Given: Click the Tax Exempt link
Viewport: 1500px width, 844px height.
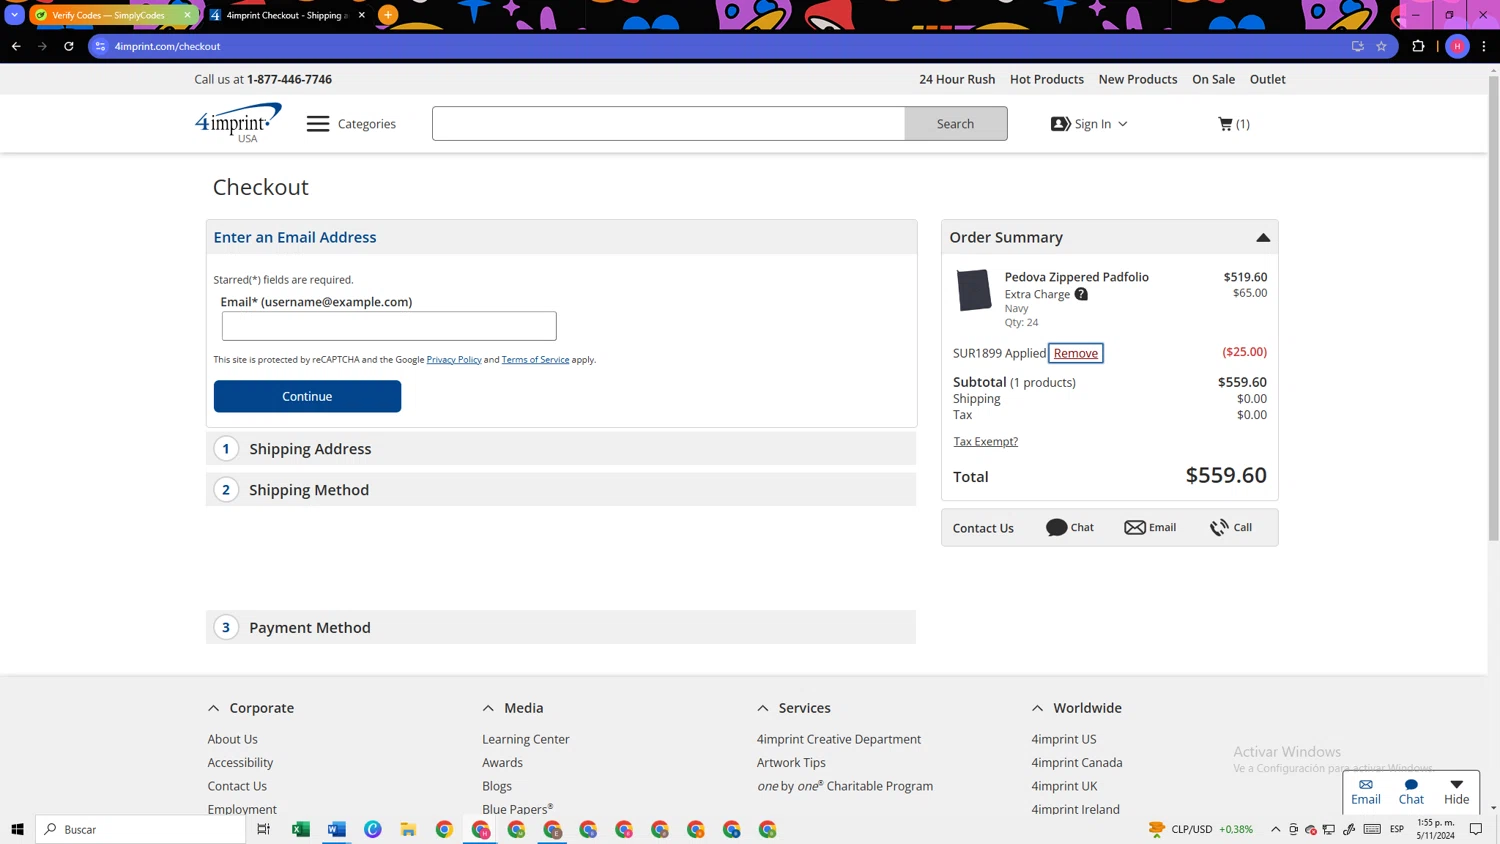Looking at the screenshot, I should tap(985, 441).
